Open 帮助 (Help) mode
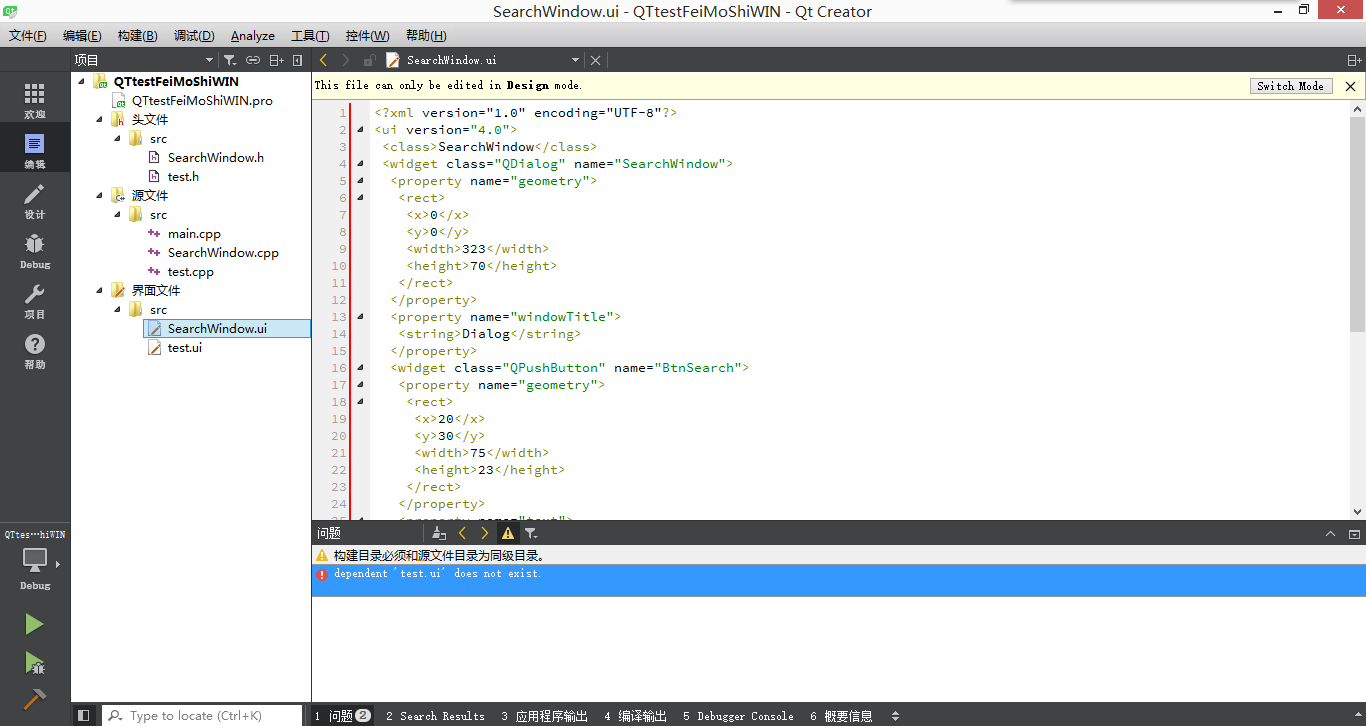 [35, 351]
